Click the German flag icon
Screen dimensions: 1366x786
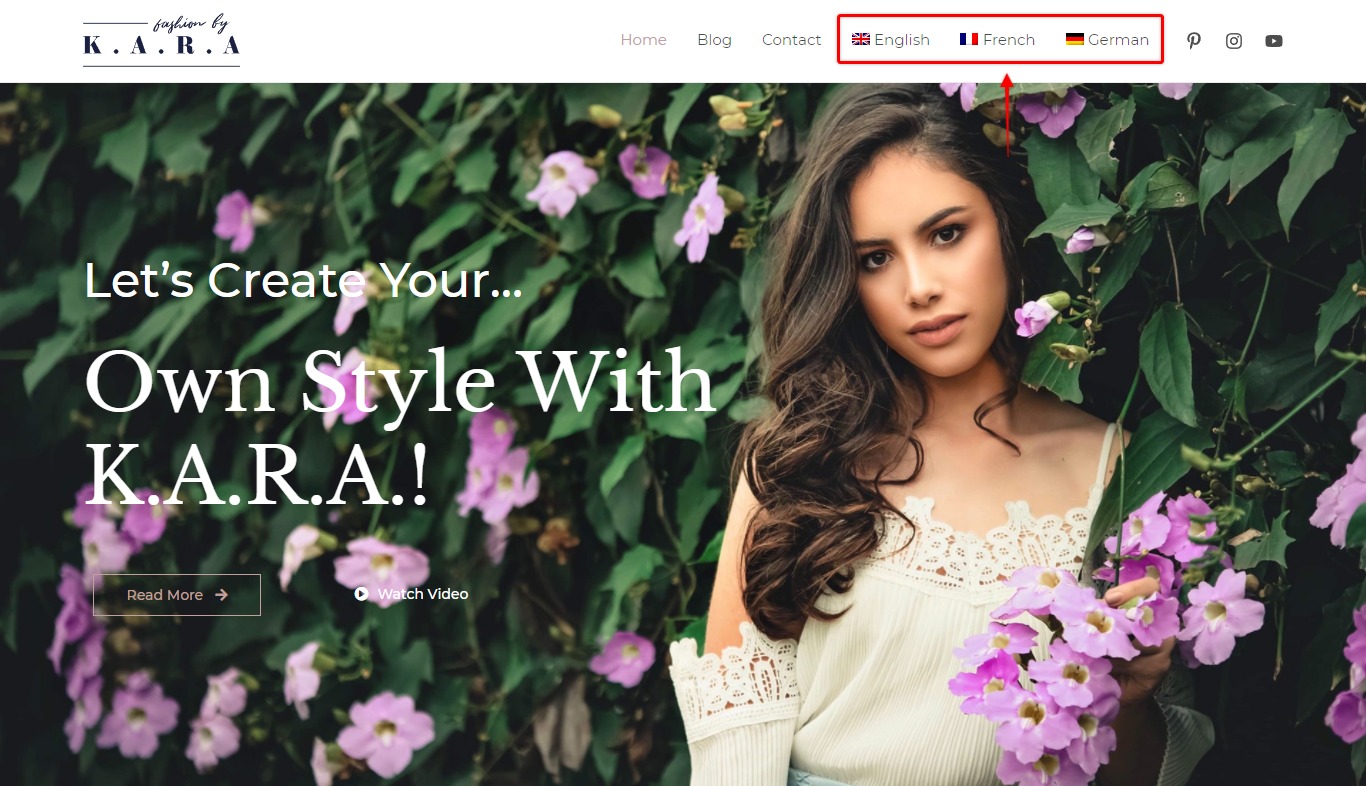tap(1075, 39)
